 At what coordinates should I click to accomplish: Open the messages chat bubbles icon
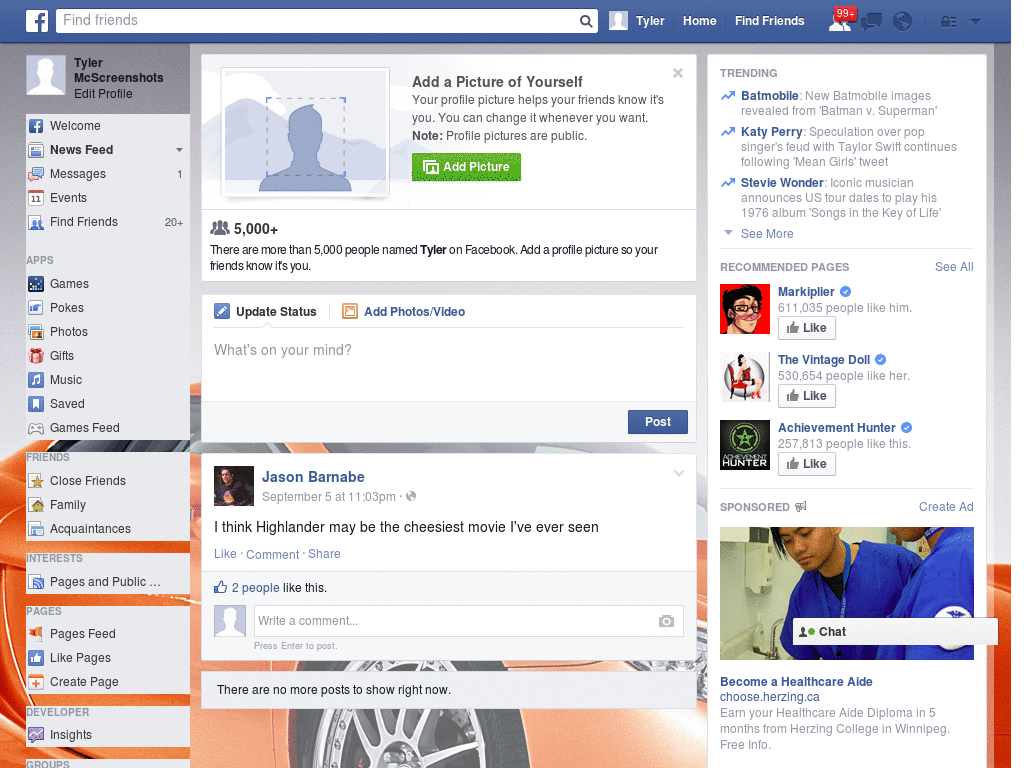click(871, 22)
